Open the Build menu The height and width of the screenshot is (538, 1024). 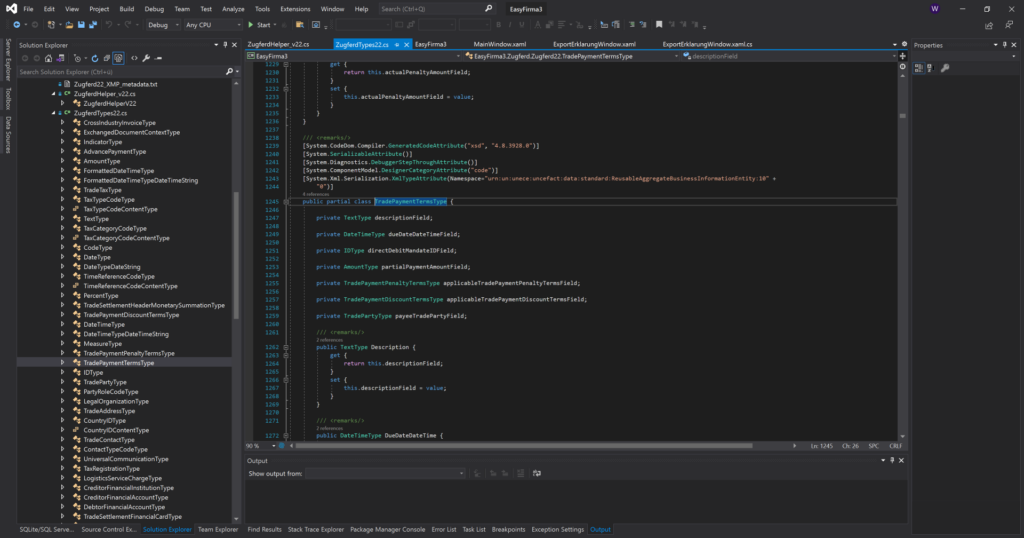pos(127,9)
